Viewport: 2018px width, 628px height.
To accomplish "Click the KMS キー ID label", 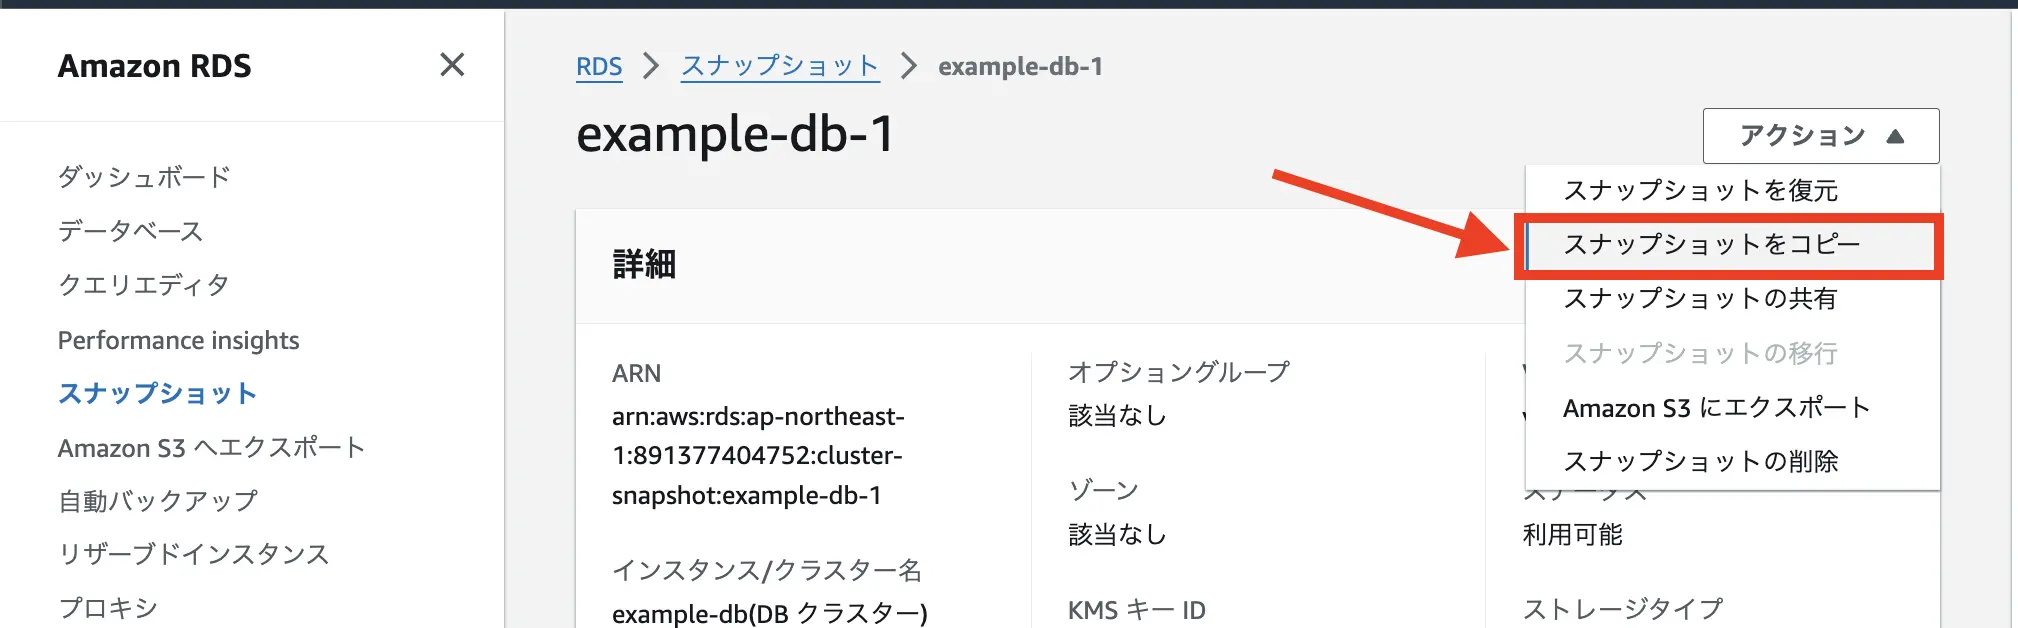I will point(1137,610).
